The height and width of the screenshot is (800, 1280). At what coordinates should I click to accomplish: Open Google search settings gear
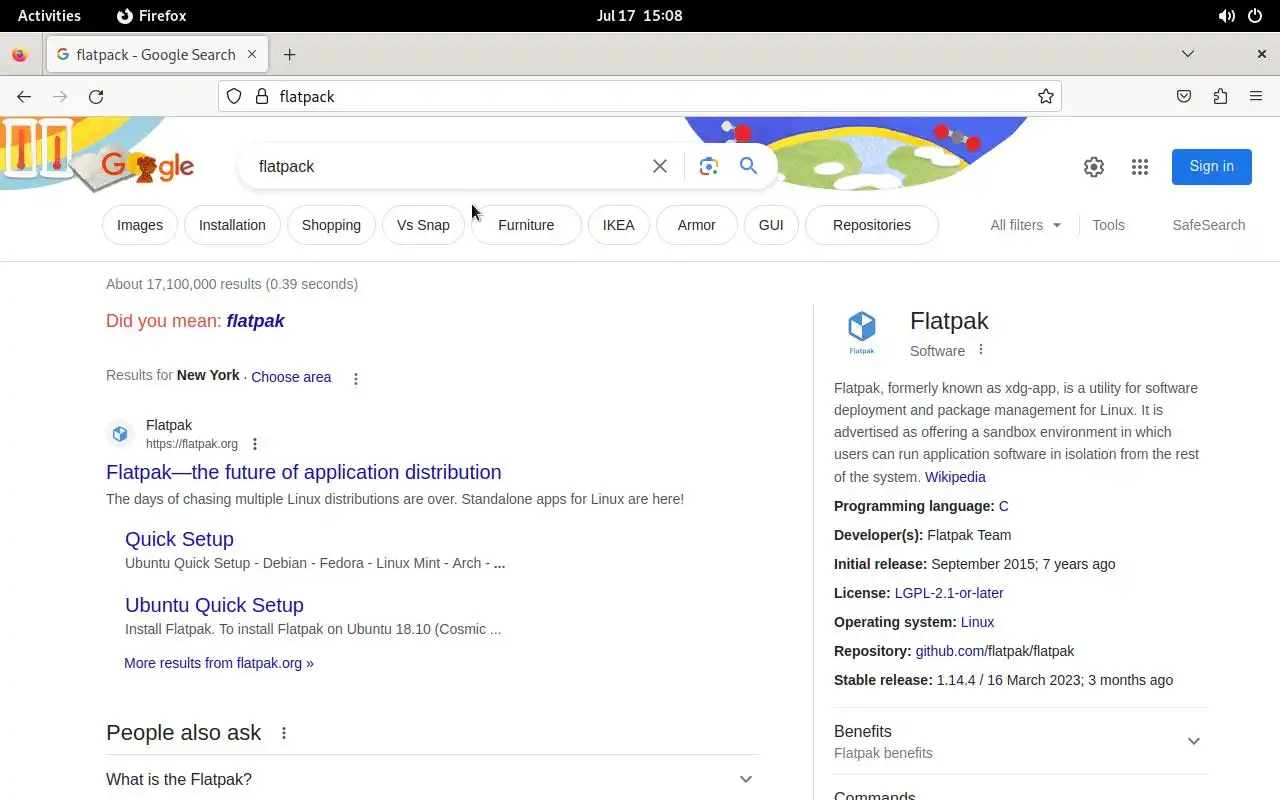tap(1094, 167)
